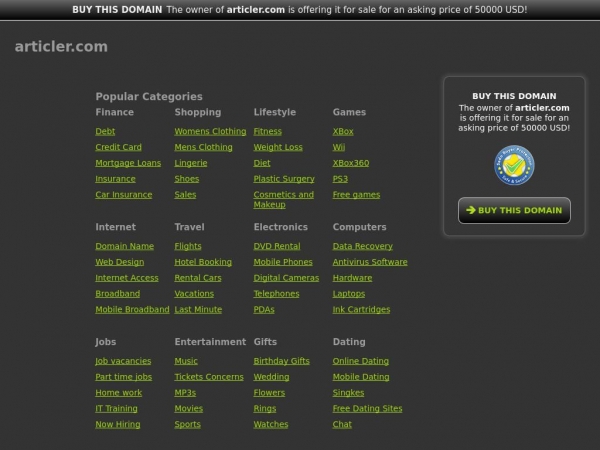600x450 pixels.
Task: Click the Sedo Buyer Protection badge
Action: point(514,165)
